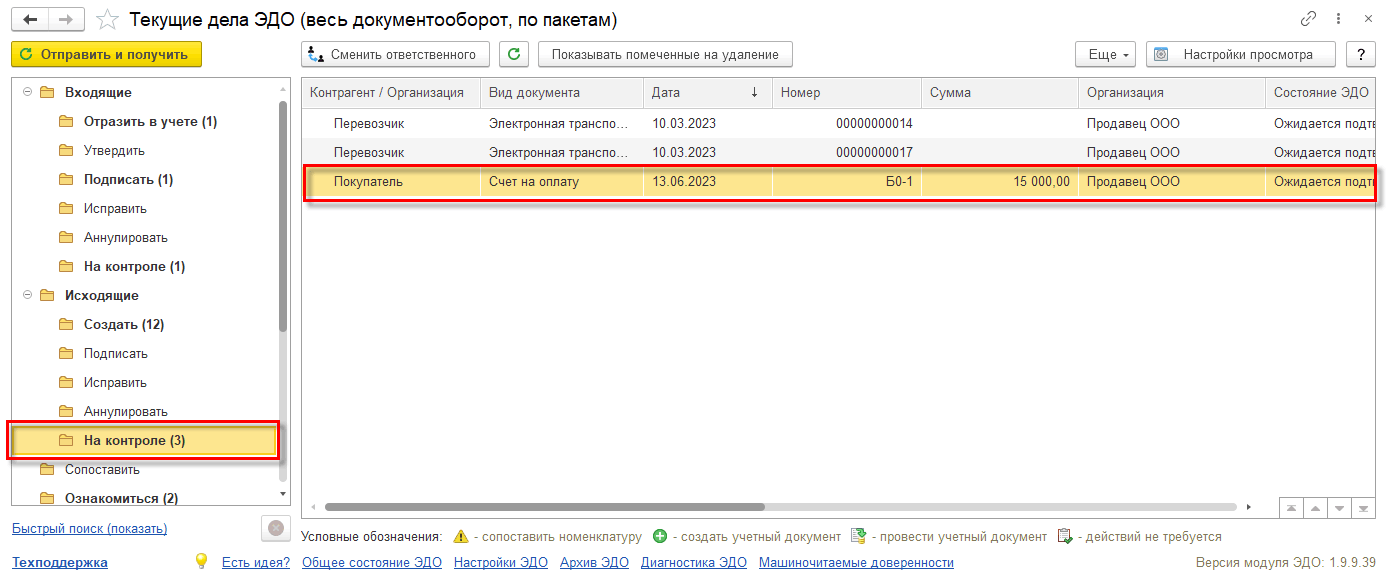Sort by Вид документа column header

pos(562,93)
